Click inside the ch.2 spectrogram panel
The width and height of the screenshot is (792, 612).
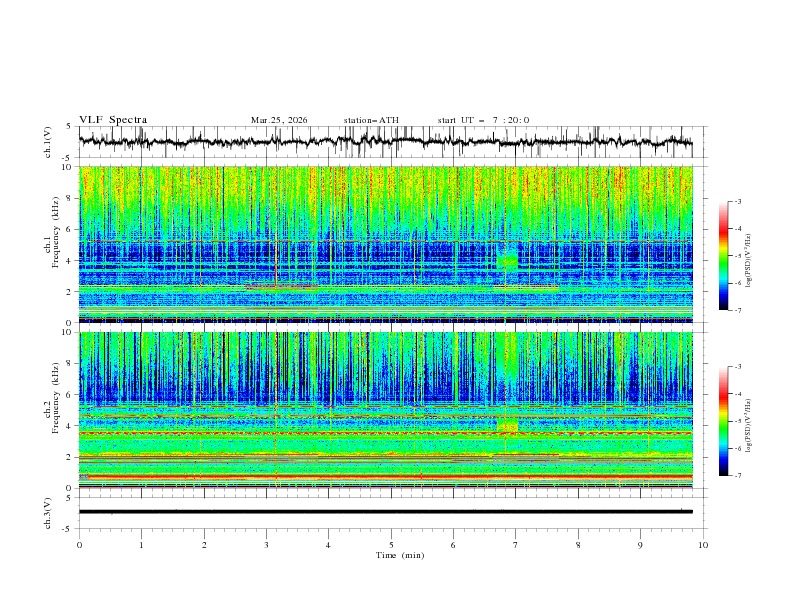[x=386, y=410]
